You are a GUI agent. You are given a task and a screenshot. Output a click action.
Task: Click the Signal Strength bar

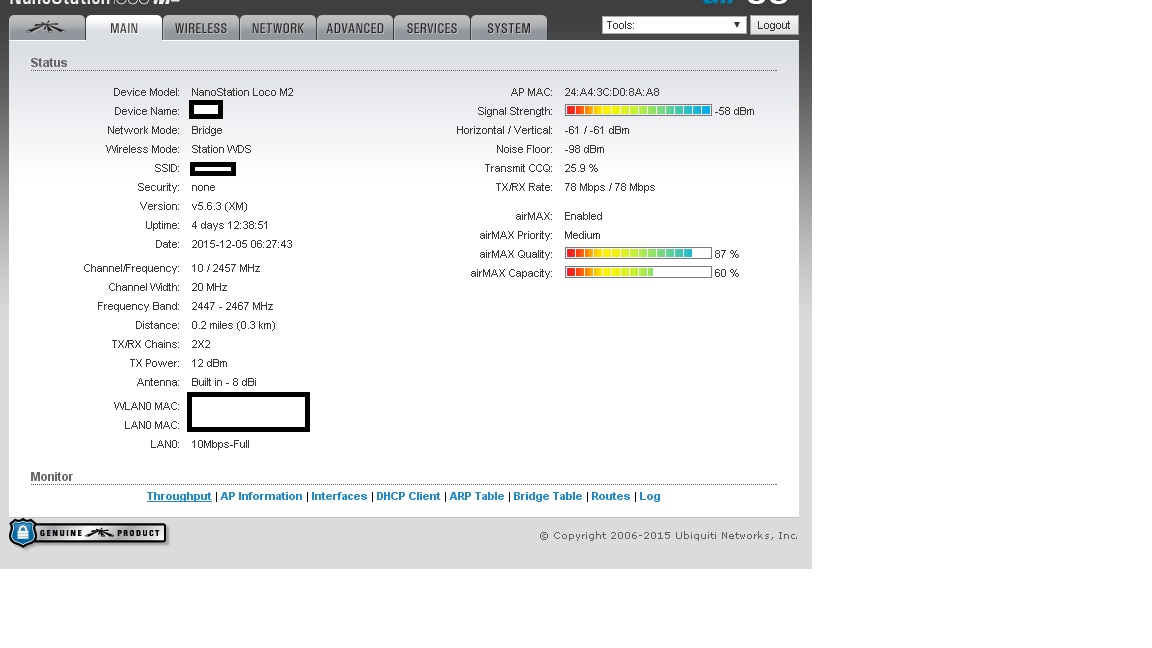point(638,110)
